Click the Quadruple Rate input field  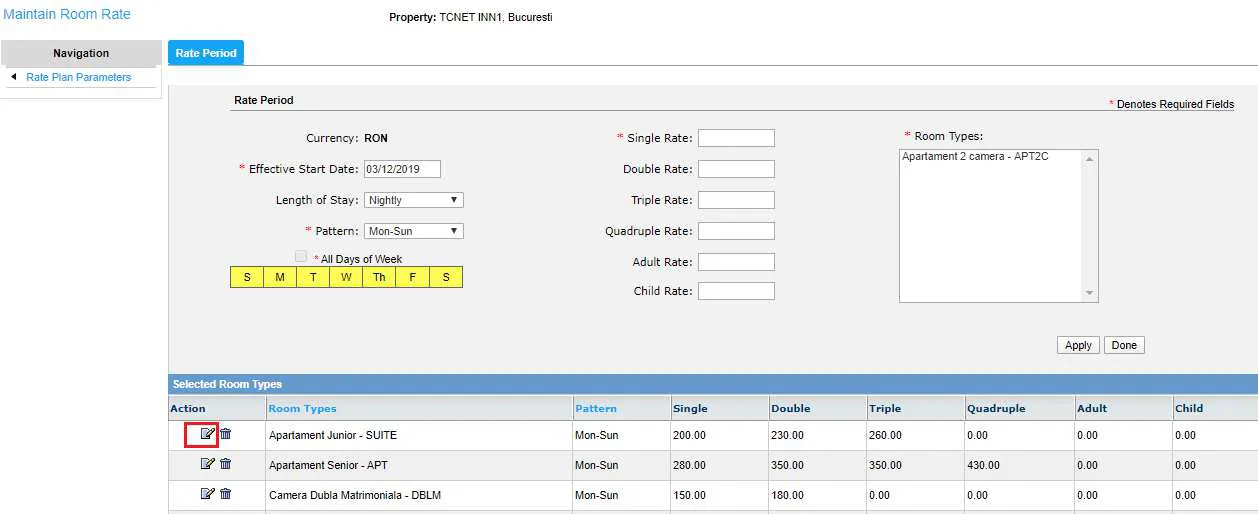736,231
